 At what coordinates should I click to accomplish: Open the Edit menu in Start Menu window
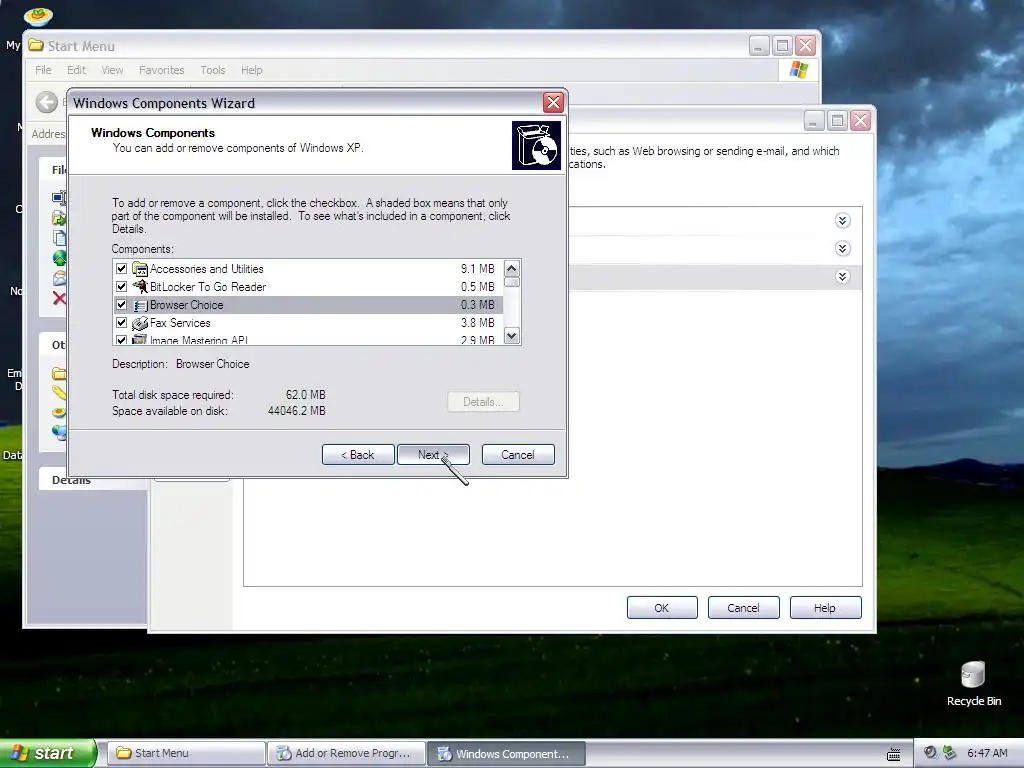tap(76, 70)
